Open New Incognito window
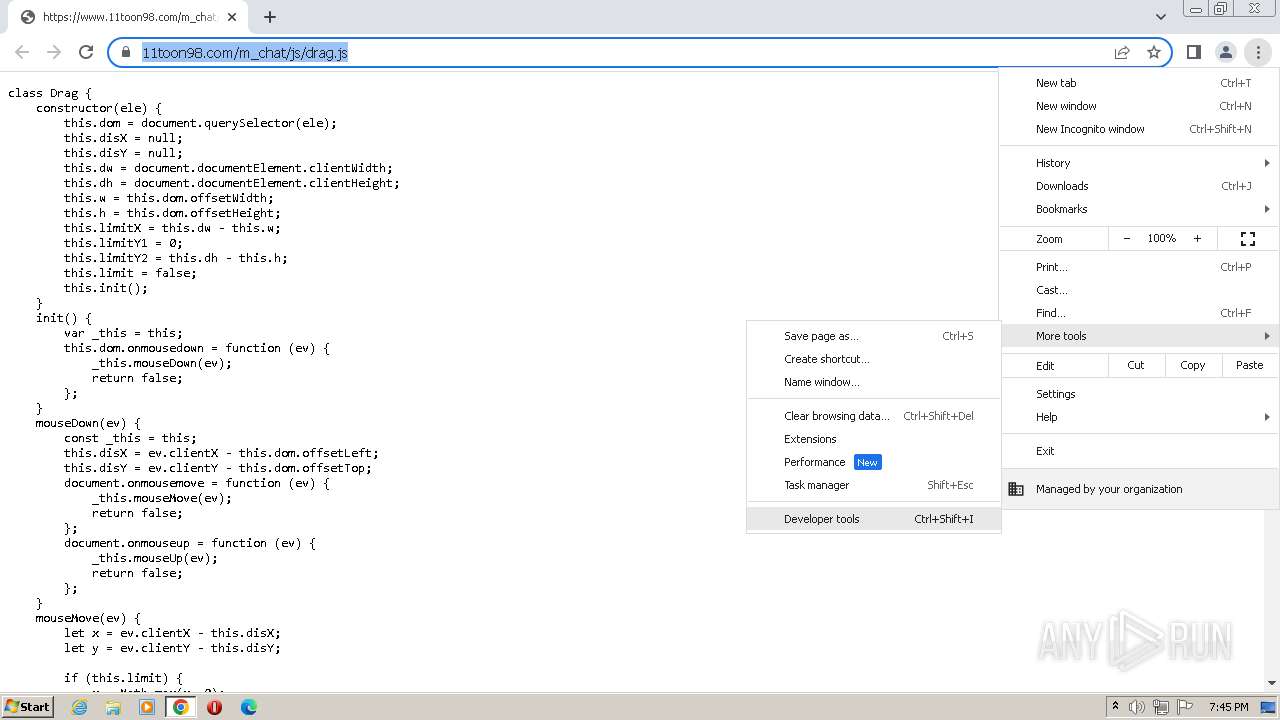 point(1139,129)
